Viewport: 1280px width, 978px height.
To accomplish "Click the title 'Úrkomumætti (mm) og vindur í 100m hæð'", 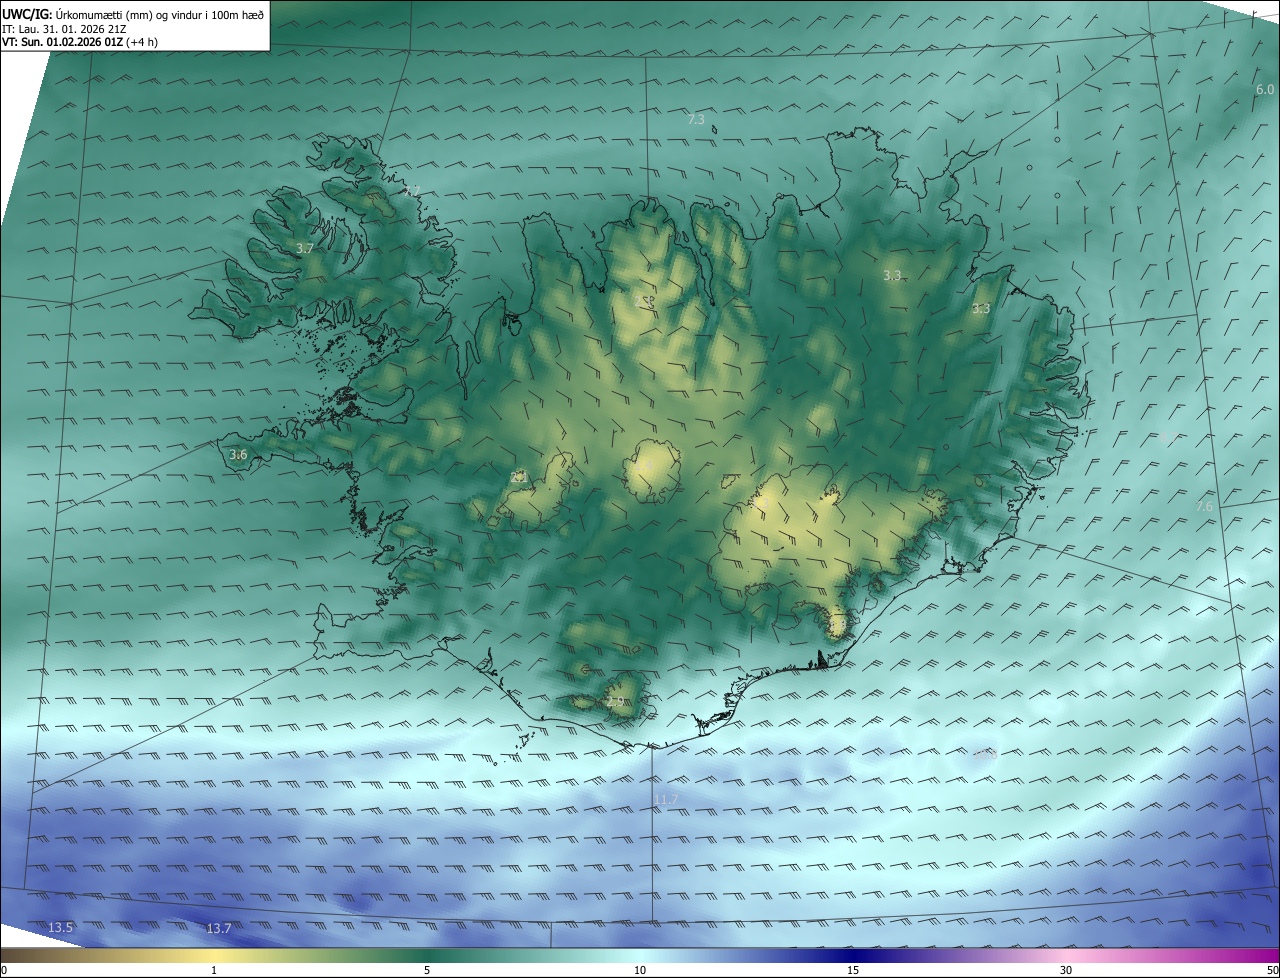I will [160, 14].
